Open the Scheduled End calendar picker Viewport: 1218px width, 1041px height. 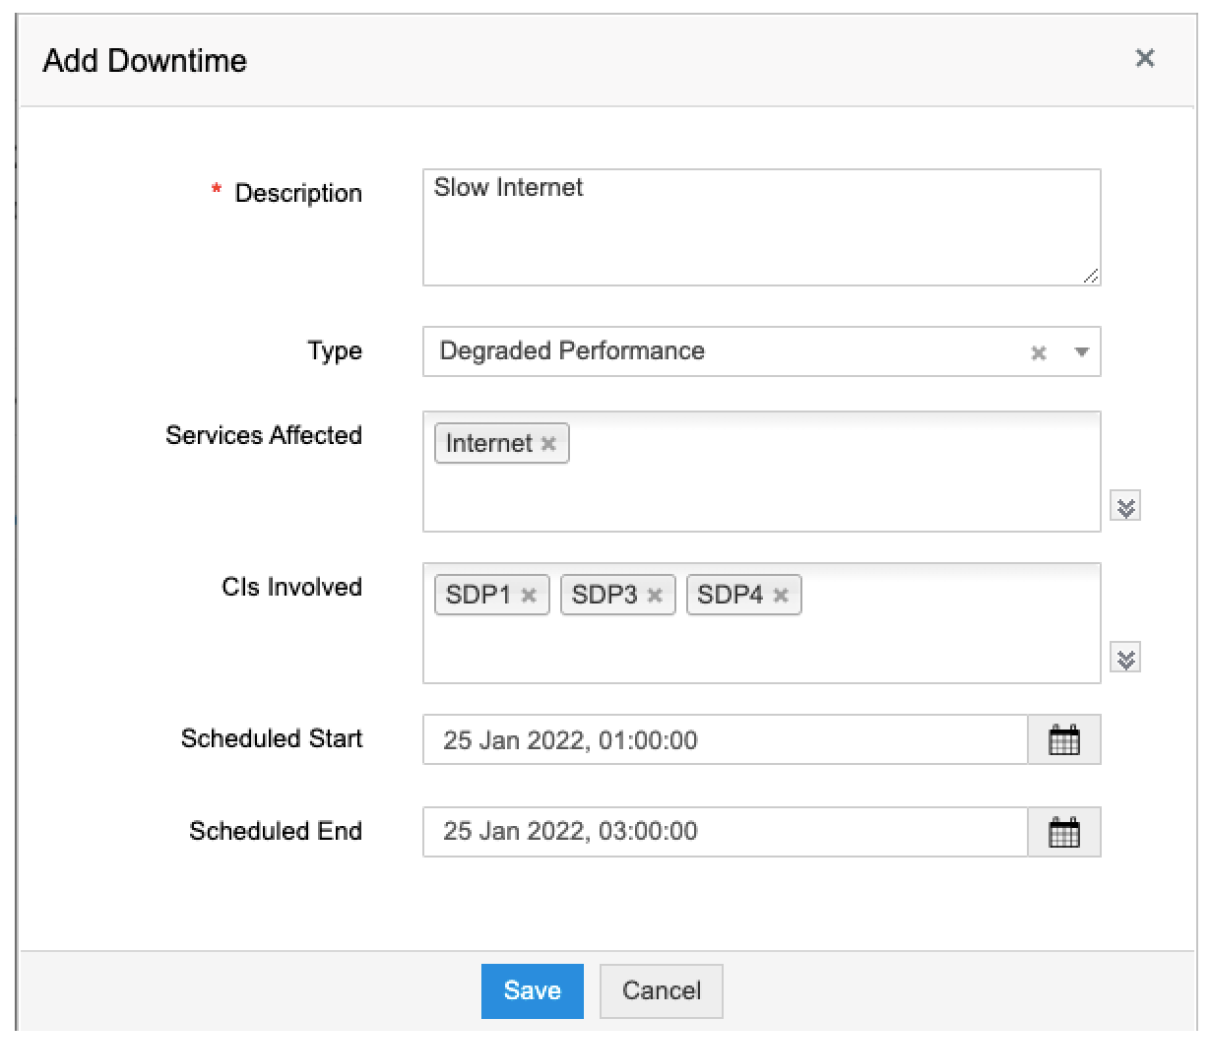coord(1064,832)
